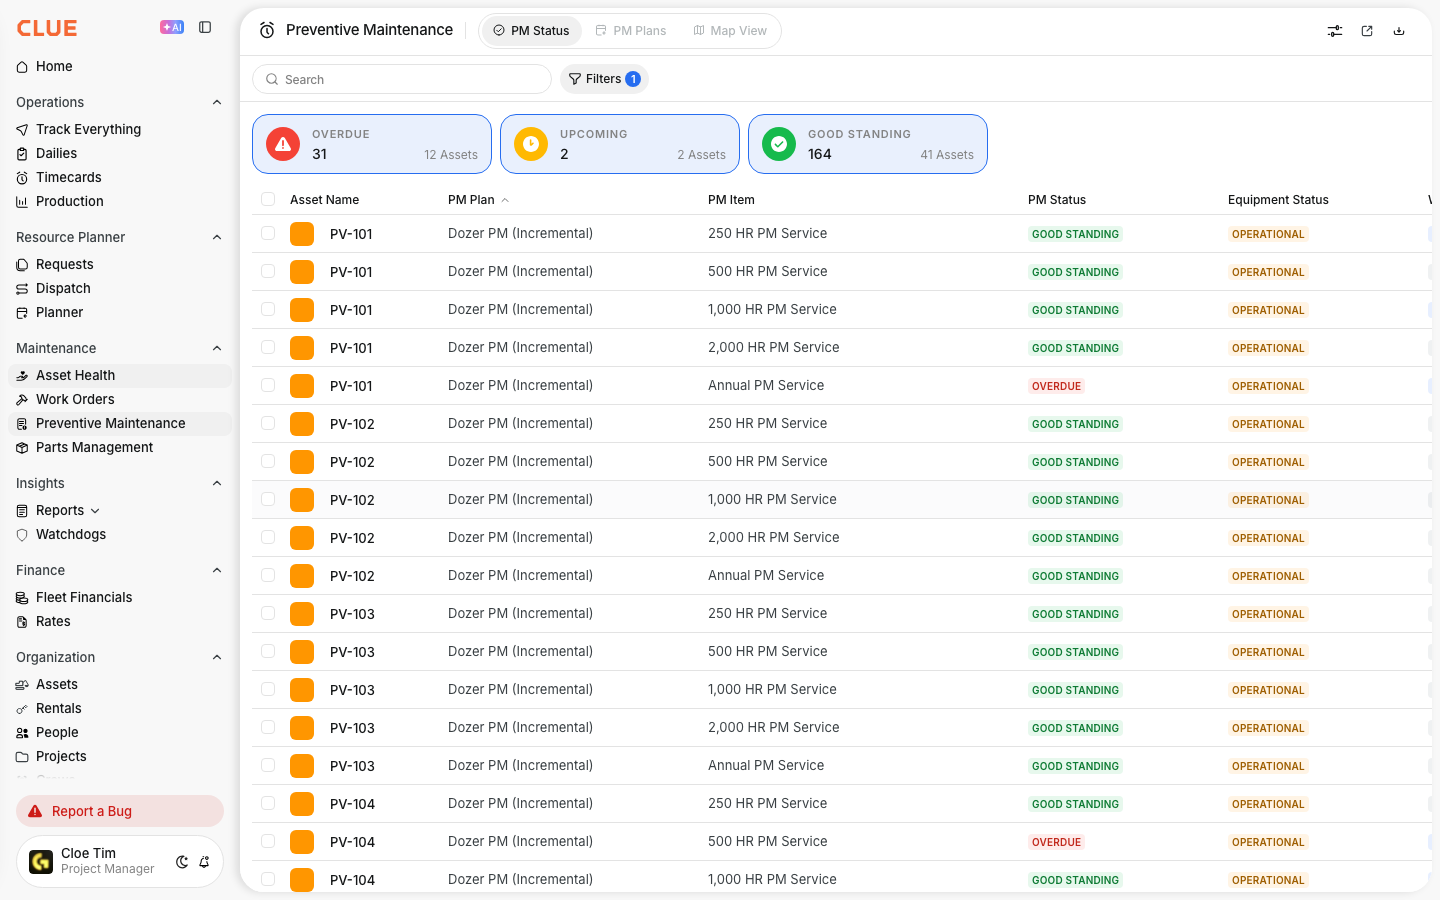The height and width of the screenshot is (900, 1440).
Task: Collapse the Insights section
Action: [x=217, y=483]
